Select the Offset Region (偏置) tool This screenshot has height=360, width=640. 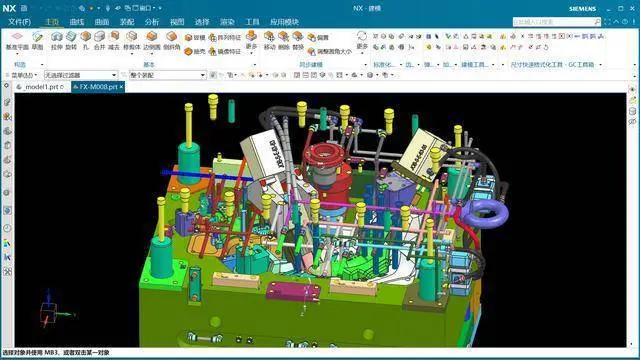coord(318,38)
